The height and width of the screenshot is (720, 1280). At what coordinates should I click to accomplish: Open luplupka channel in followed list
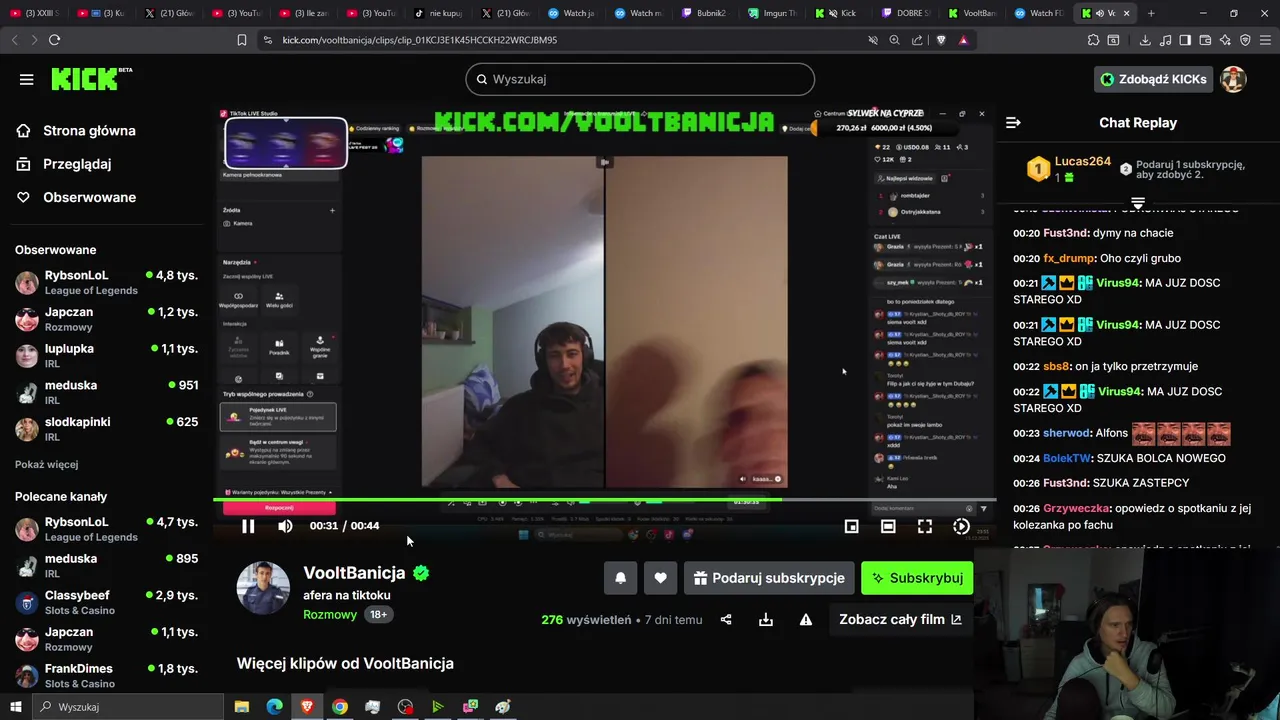pos(106,355)
